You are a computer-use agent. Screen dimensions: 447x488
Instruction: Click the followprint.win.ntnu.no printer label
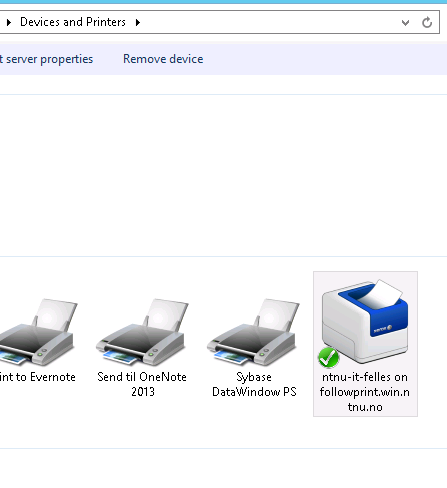point(365,392)
